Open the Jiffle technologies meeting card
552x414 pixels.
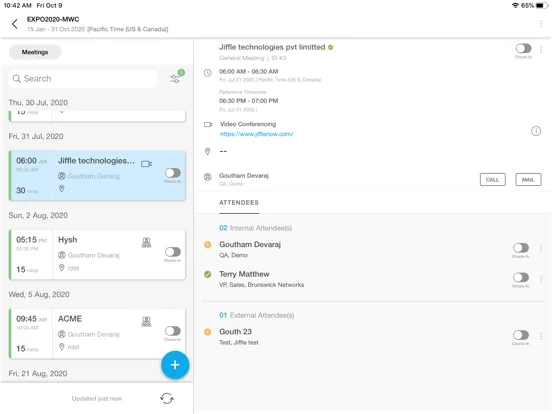point(98,175)
